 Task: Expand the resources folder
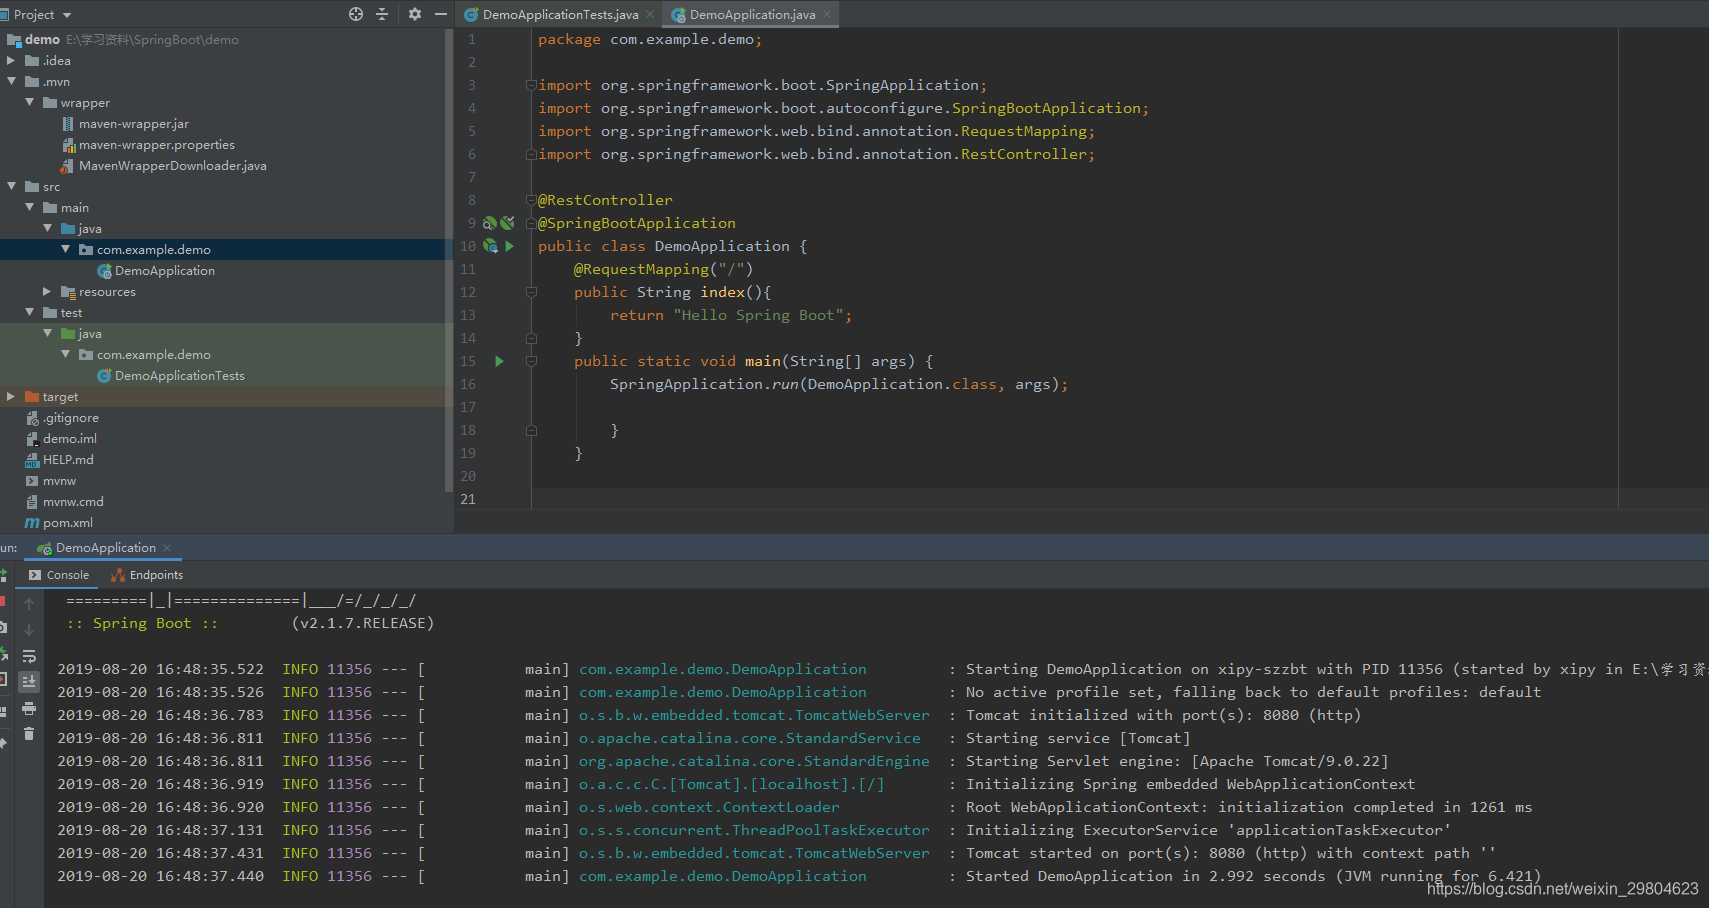pos(47,292)
